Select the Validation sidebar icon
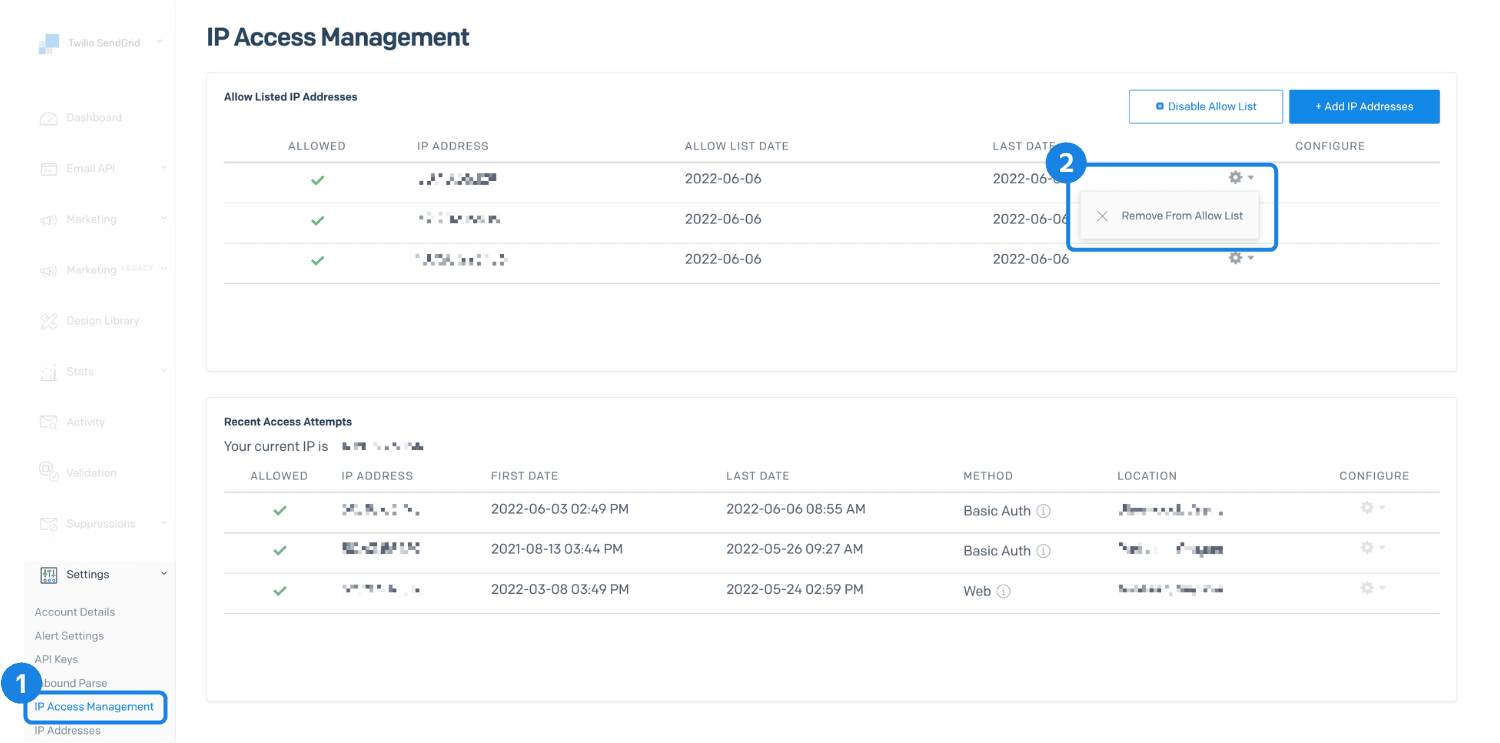Viewport: 1500px width, 743px height. 49,472
